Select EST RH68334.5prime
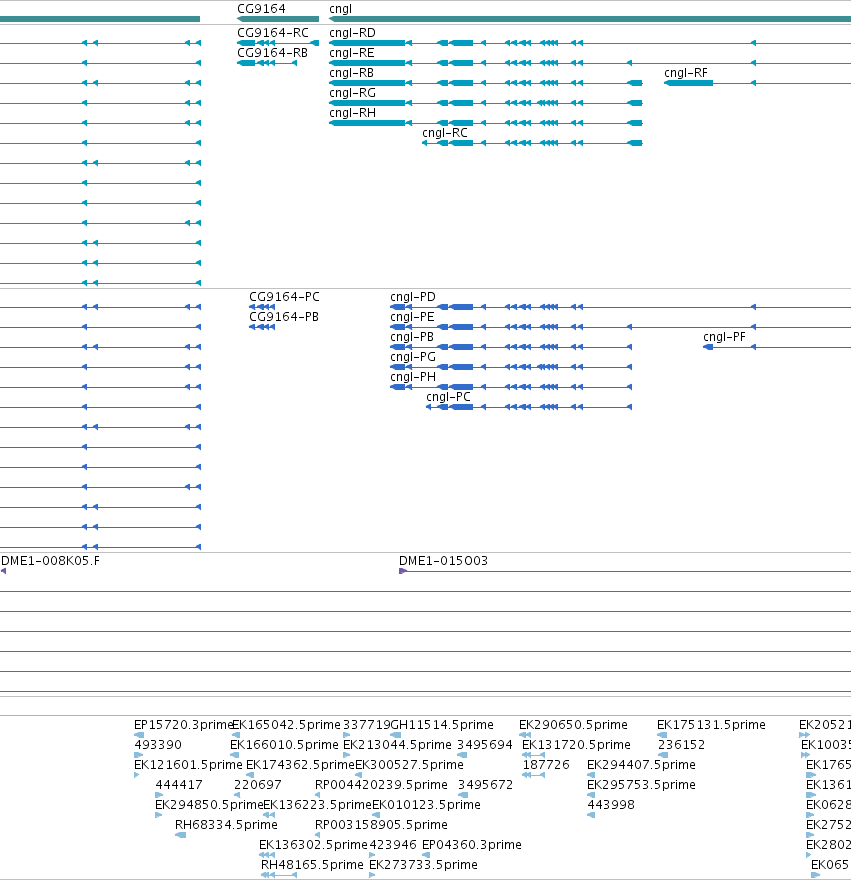851x880 pixels. (x=226, y=825)
